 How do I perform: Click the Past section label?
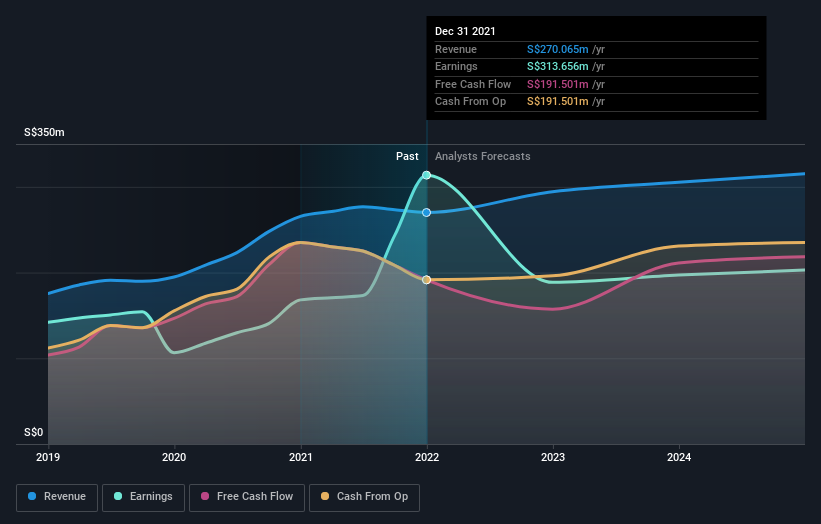[407, 157]
